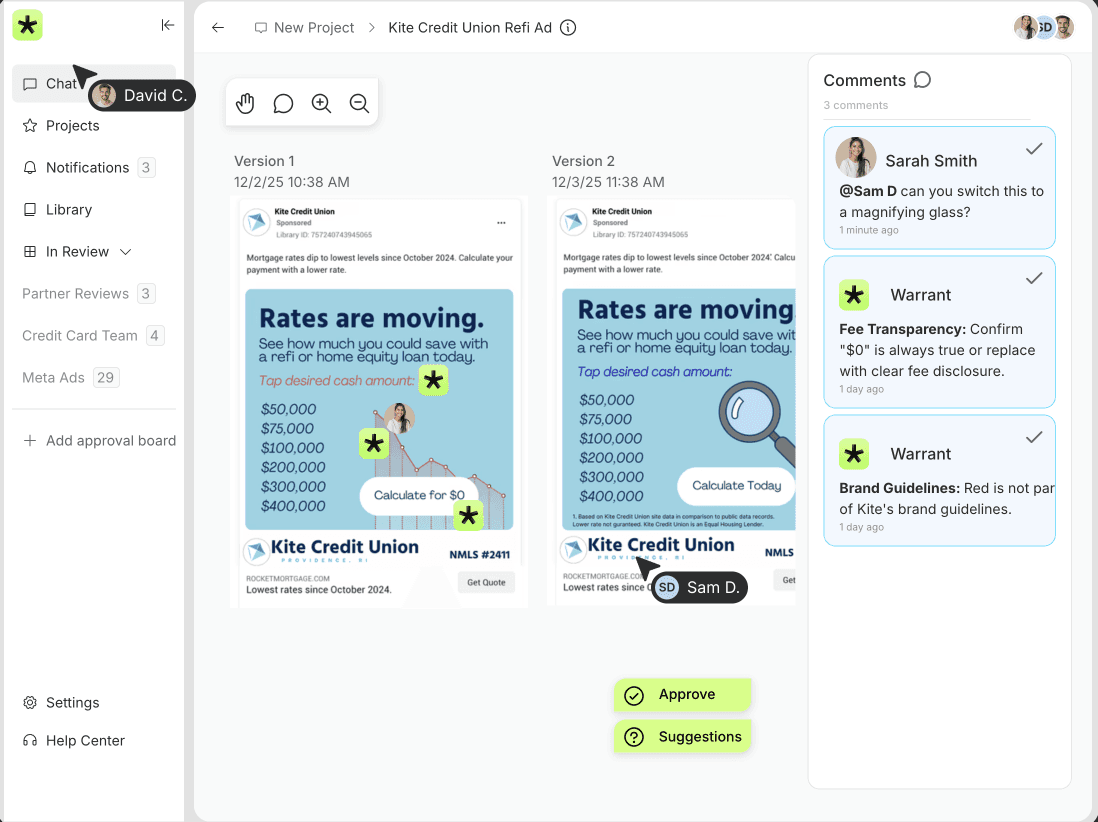
Task: Click first collaborator avatar in top right
Action: pyautogui.click(x=1024, y=27)
